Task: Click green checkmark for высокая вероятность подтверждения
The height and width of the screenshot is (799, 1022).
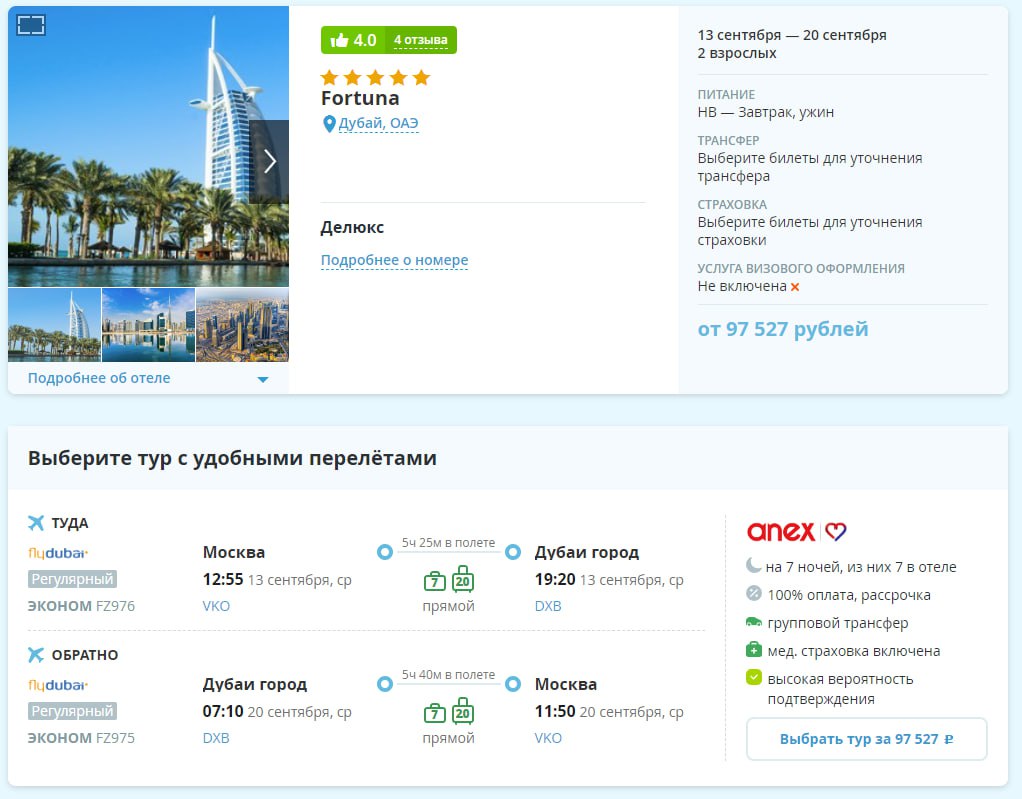Action: pos(754,679)
